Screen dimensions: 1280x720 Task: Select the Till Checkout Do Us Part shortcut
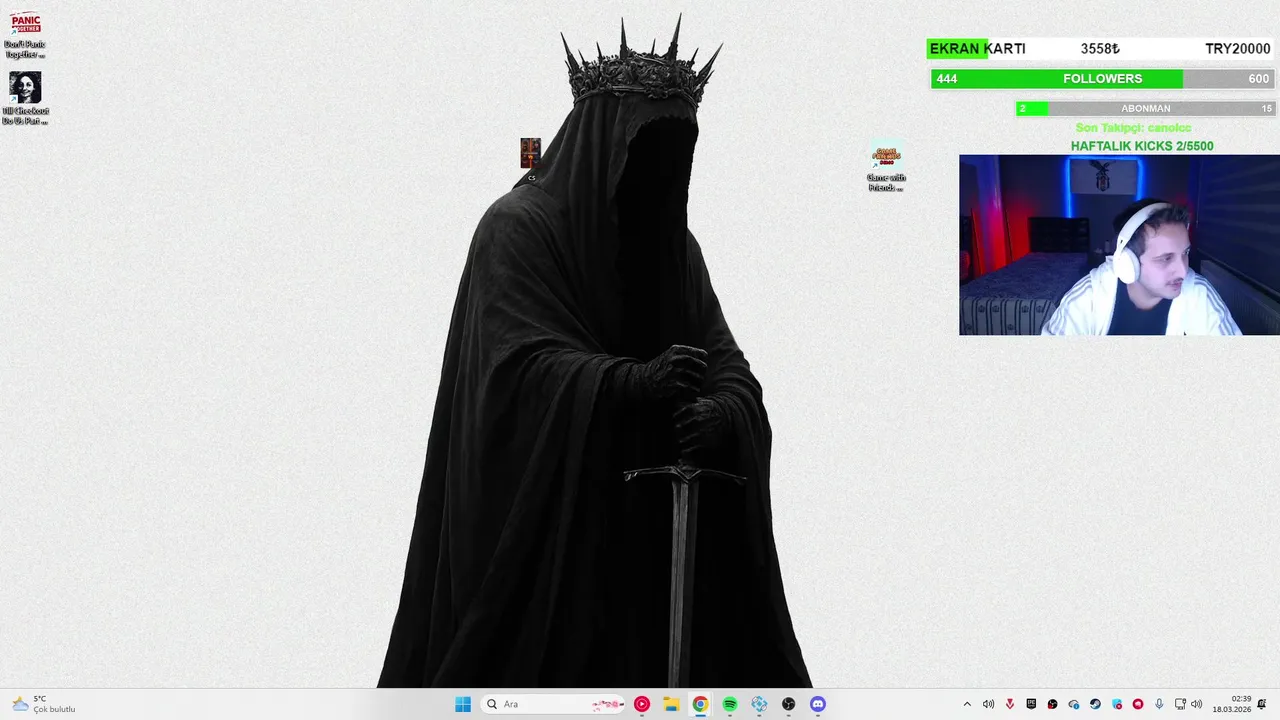click(x=25, y=98)
